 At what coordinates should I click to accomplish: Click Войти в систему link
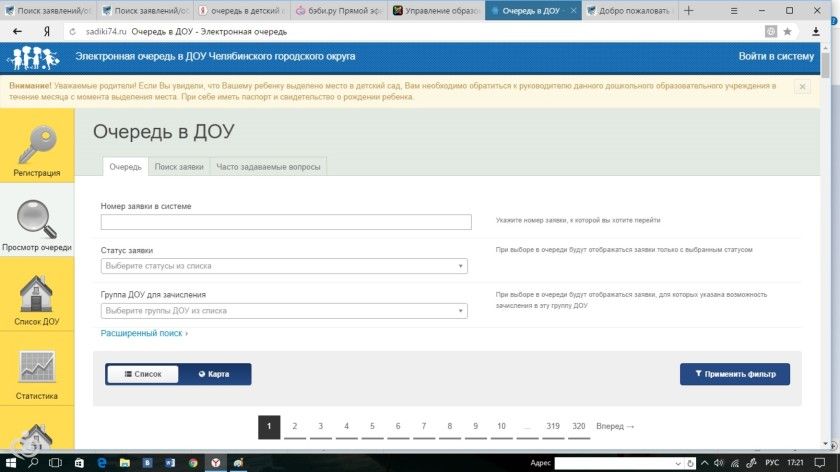coord(776,56)
